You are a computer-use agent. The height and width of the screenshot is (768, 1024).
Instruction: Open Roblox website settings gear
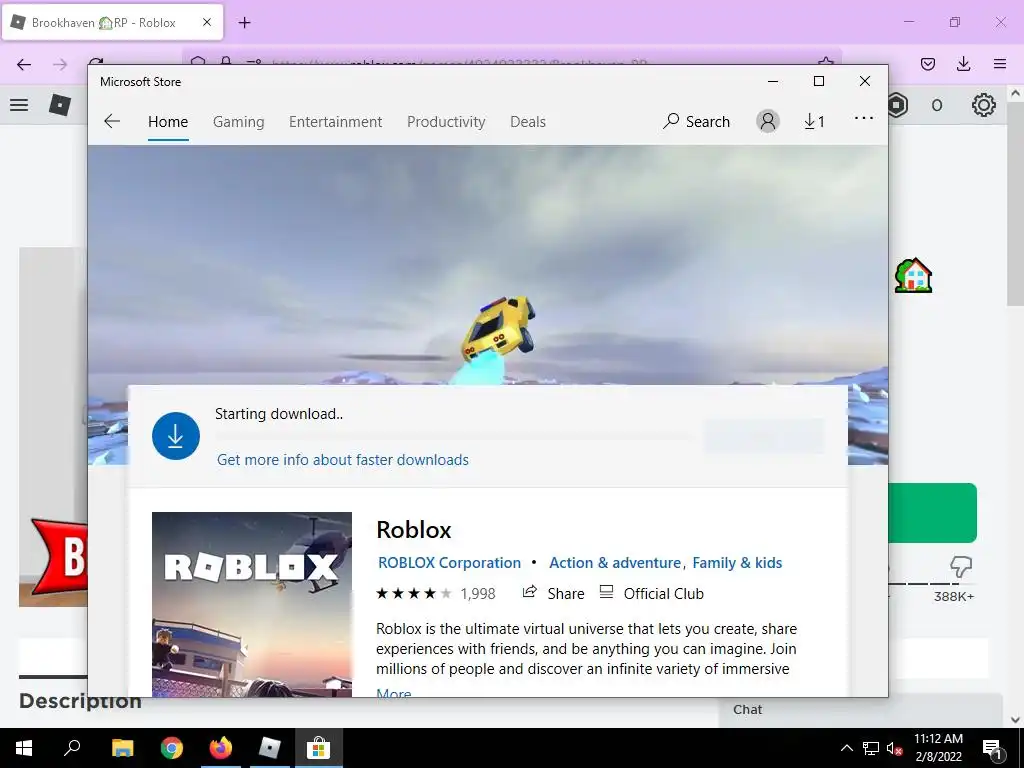[x=984, y=105]
